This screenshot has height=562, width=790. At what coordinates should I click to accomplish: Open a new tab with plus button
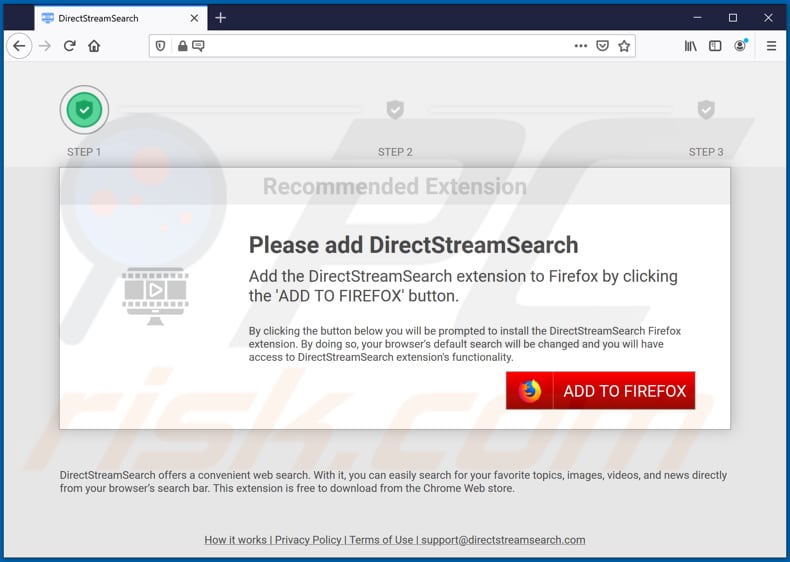pyautogui.click(x=221, y=18)
